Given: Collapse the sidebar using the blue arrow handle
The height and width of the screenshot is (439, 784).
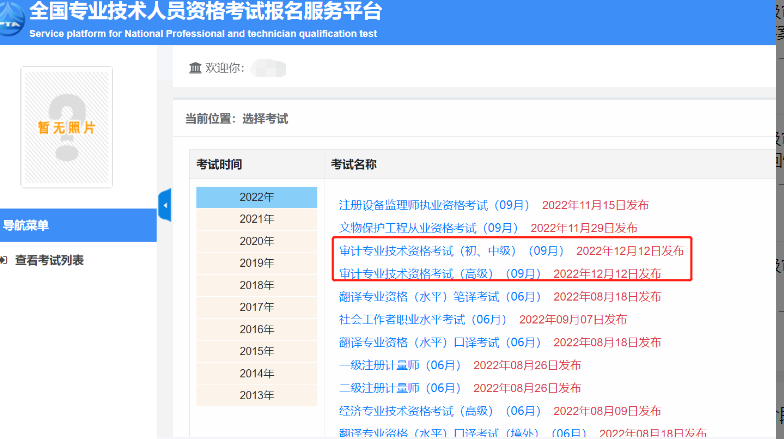Looking at the screenshot, I should coord(164,206).
